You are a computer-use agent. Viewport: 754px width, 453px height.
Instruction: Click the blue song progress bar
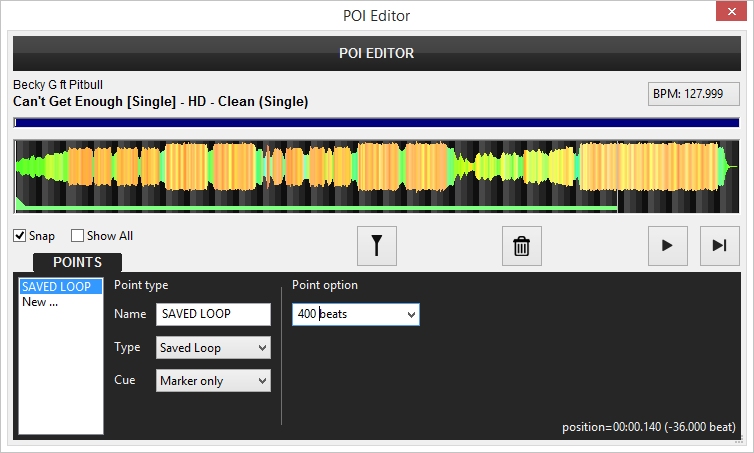[376, 123]
